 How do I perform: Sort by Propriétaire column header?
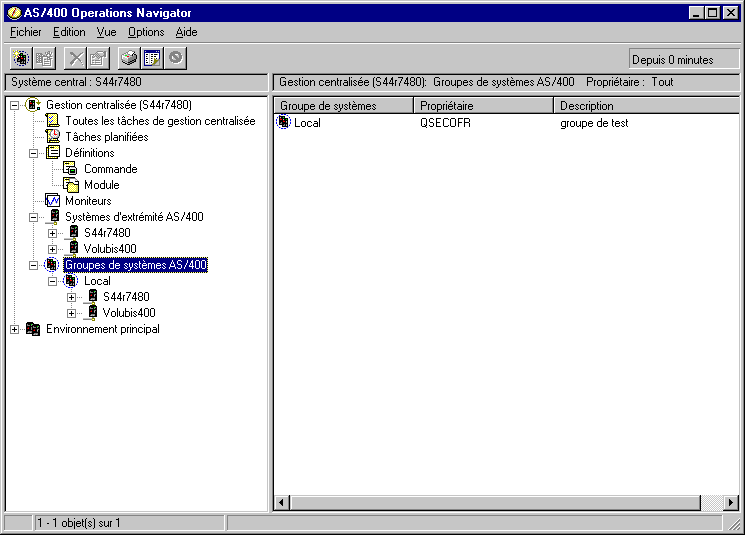coord(484,105)
